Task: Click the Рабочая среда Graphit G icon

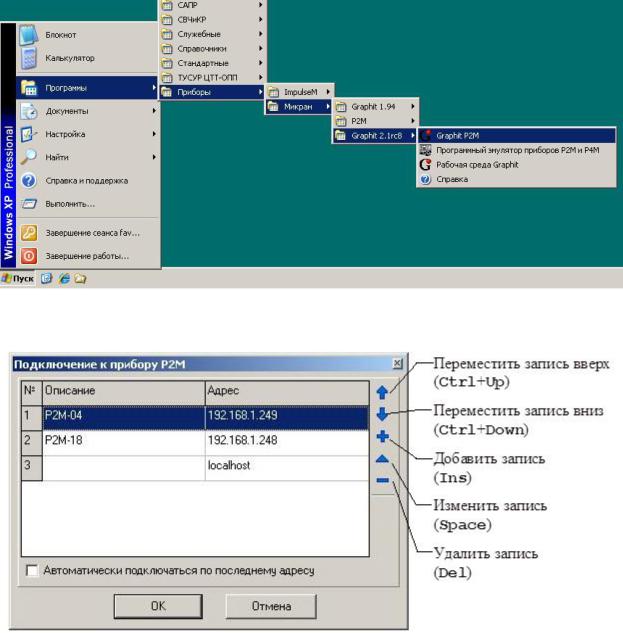Action: (426, 165)
